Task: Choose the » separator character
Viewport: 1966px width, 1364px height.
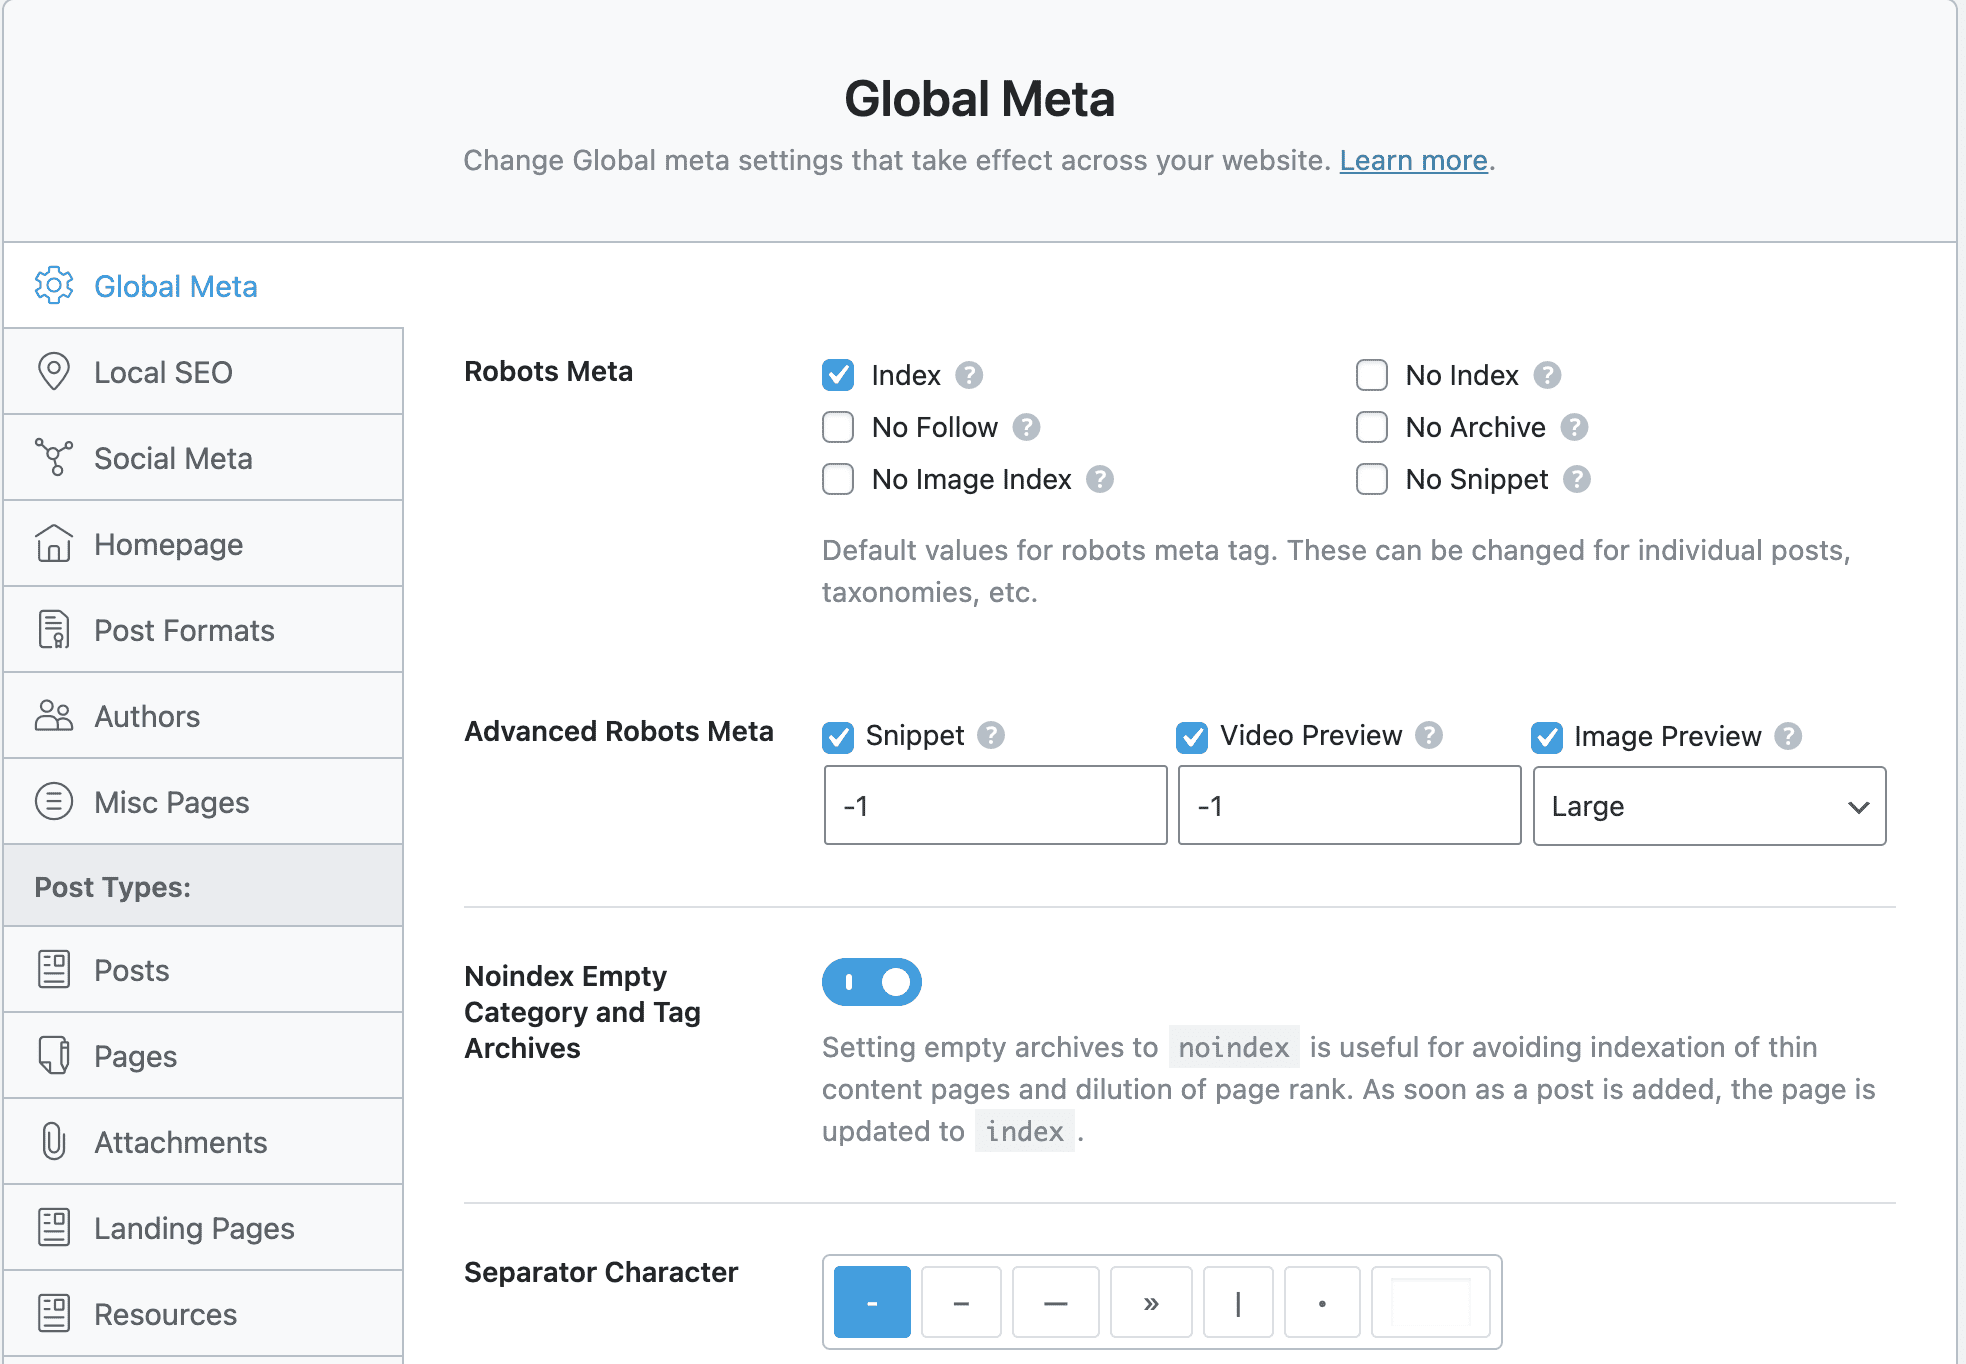Action: coord(1151,1302)
